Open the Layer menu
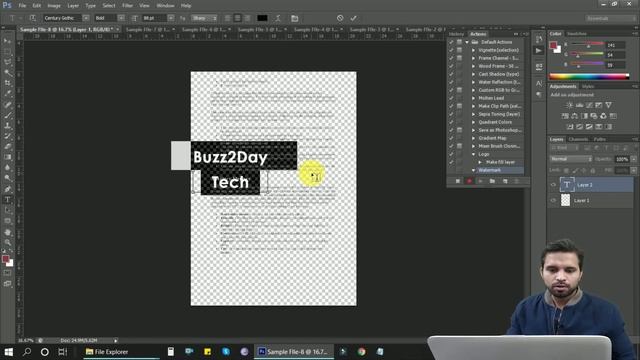 pyautogui.click(x=73, y=6)
